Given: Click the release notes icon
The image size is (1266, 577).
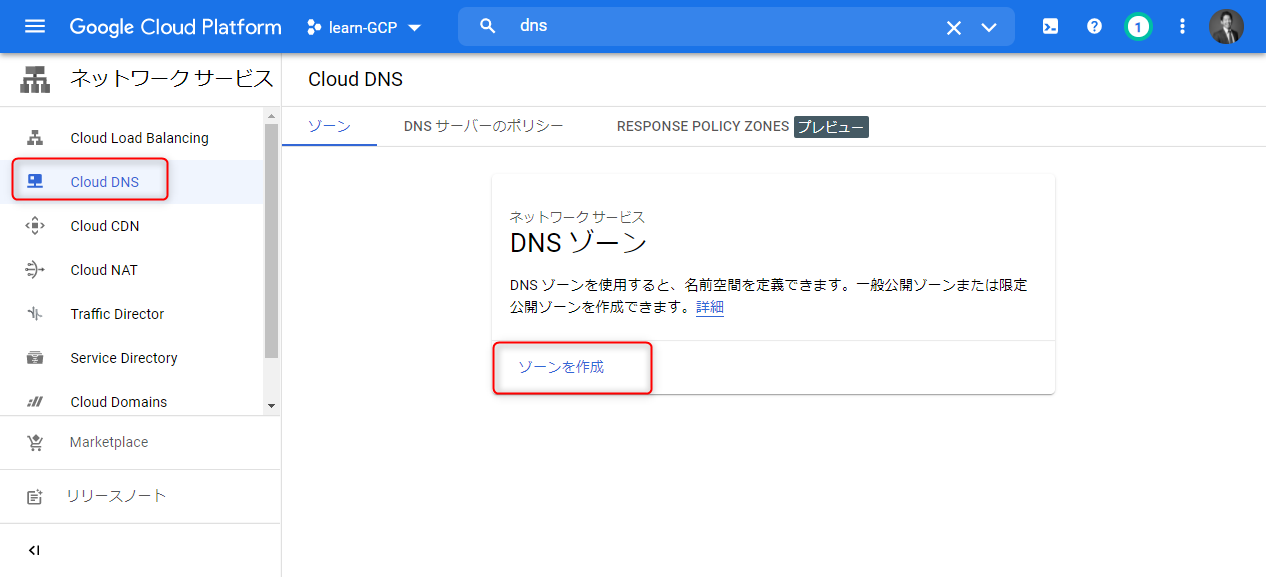Looking at the screenshot, I should tap(35, 497).
